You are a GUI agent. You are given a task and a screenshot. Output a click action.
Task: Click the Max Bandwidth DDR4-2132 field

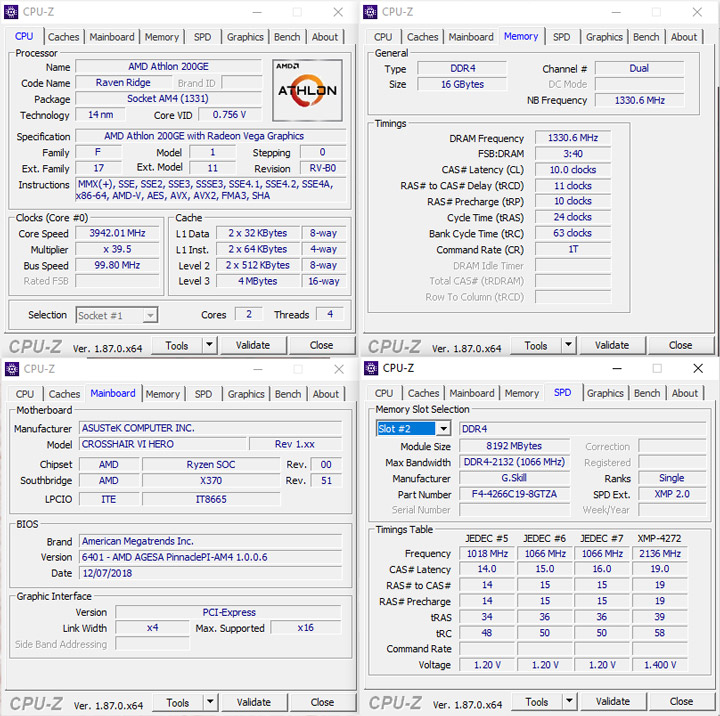(514, 462)
